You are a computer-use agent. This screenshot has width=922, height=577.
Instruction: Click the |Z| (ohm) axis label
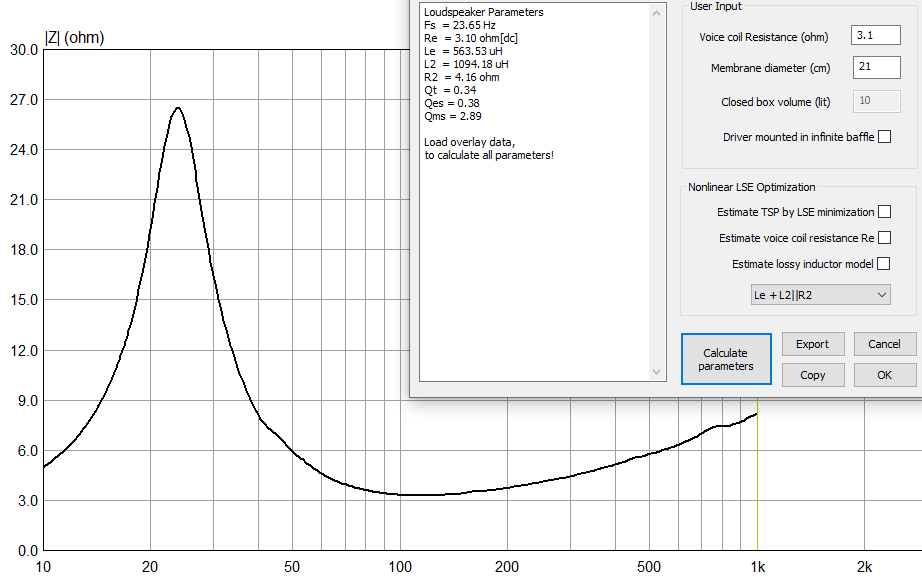point(75,38)
